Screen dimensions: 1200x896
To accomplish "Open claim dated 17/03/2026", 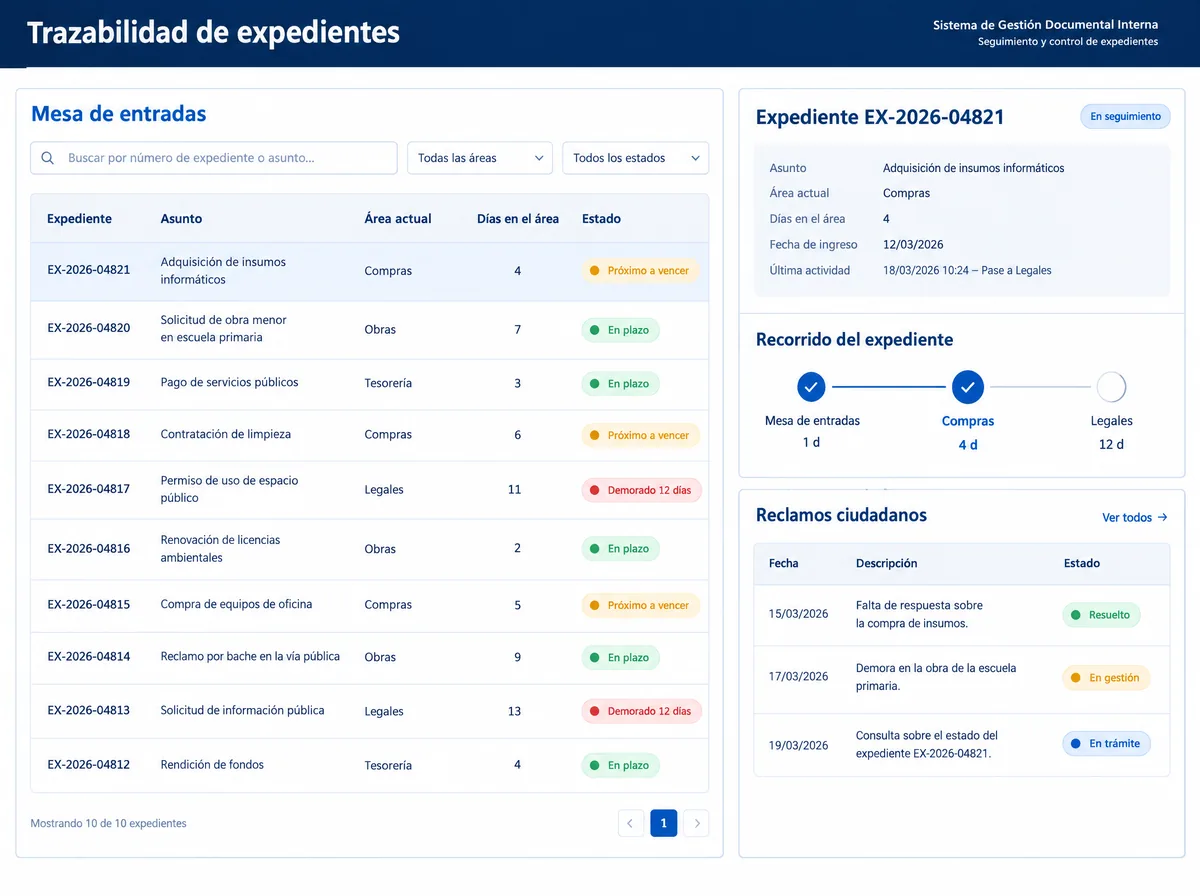I will (961, 678).
